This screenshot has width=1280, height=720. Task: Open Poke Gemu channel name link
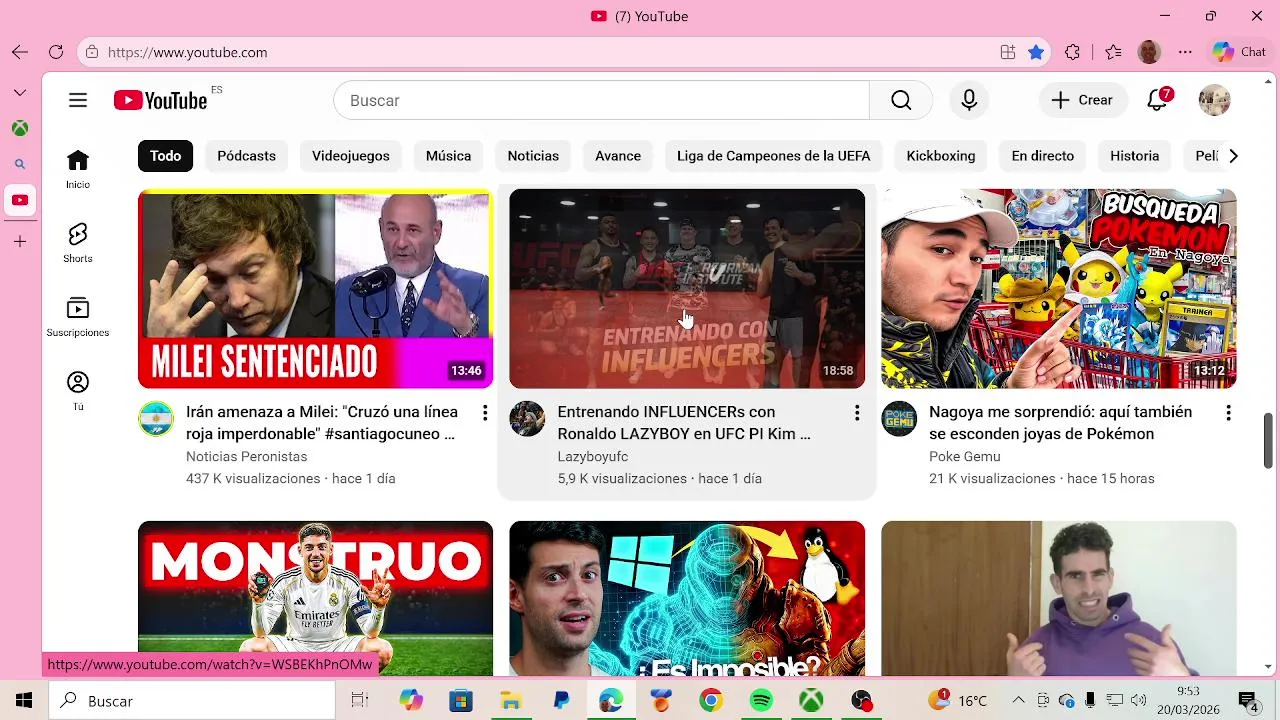965,457
